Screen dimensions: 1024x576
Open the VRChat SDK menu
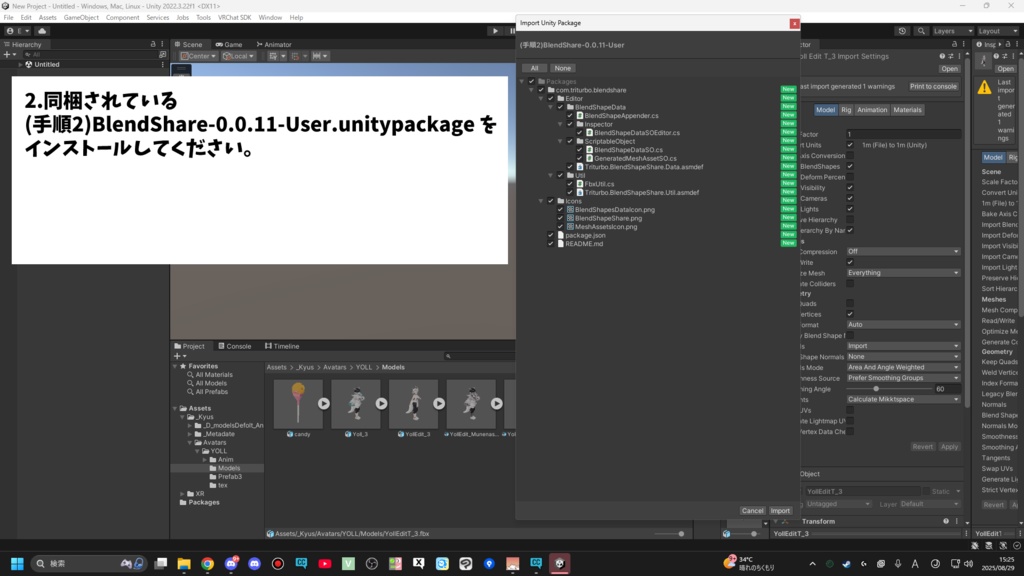coord(234,18)
